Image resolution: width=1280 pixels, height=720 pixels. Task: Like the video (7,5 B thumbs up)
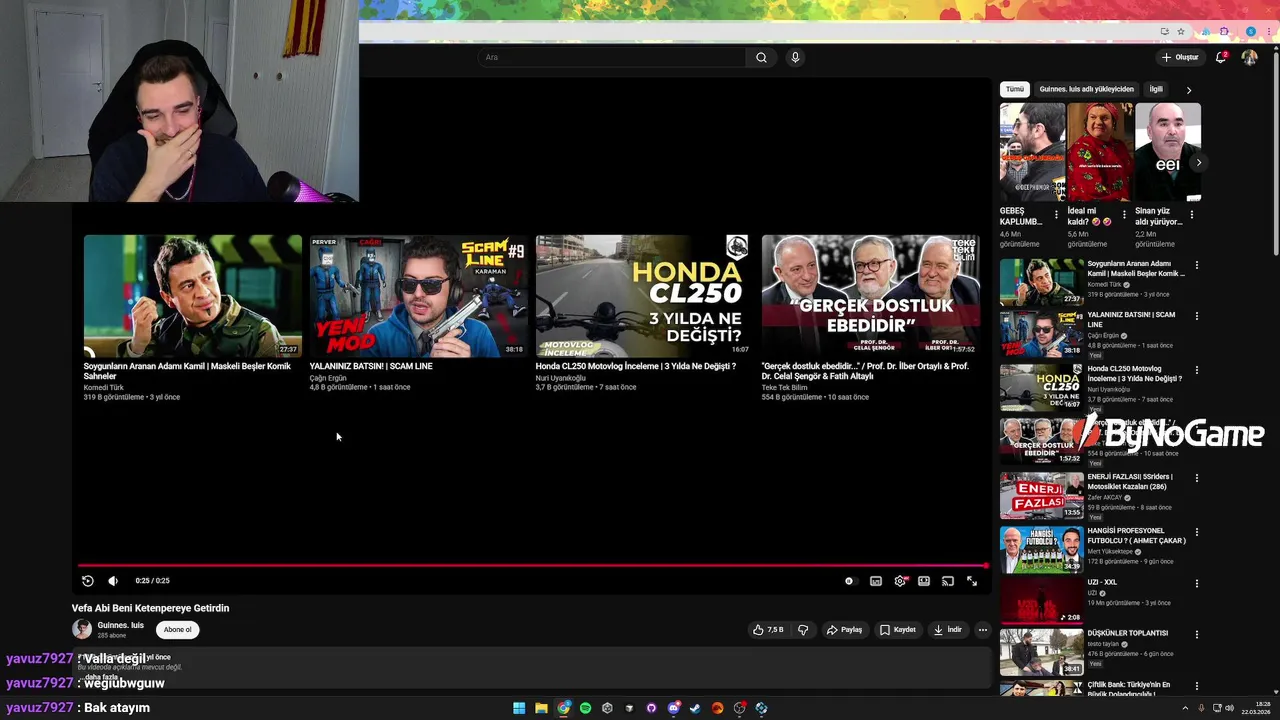tap(768, 630)
